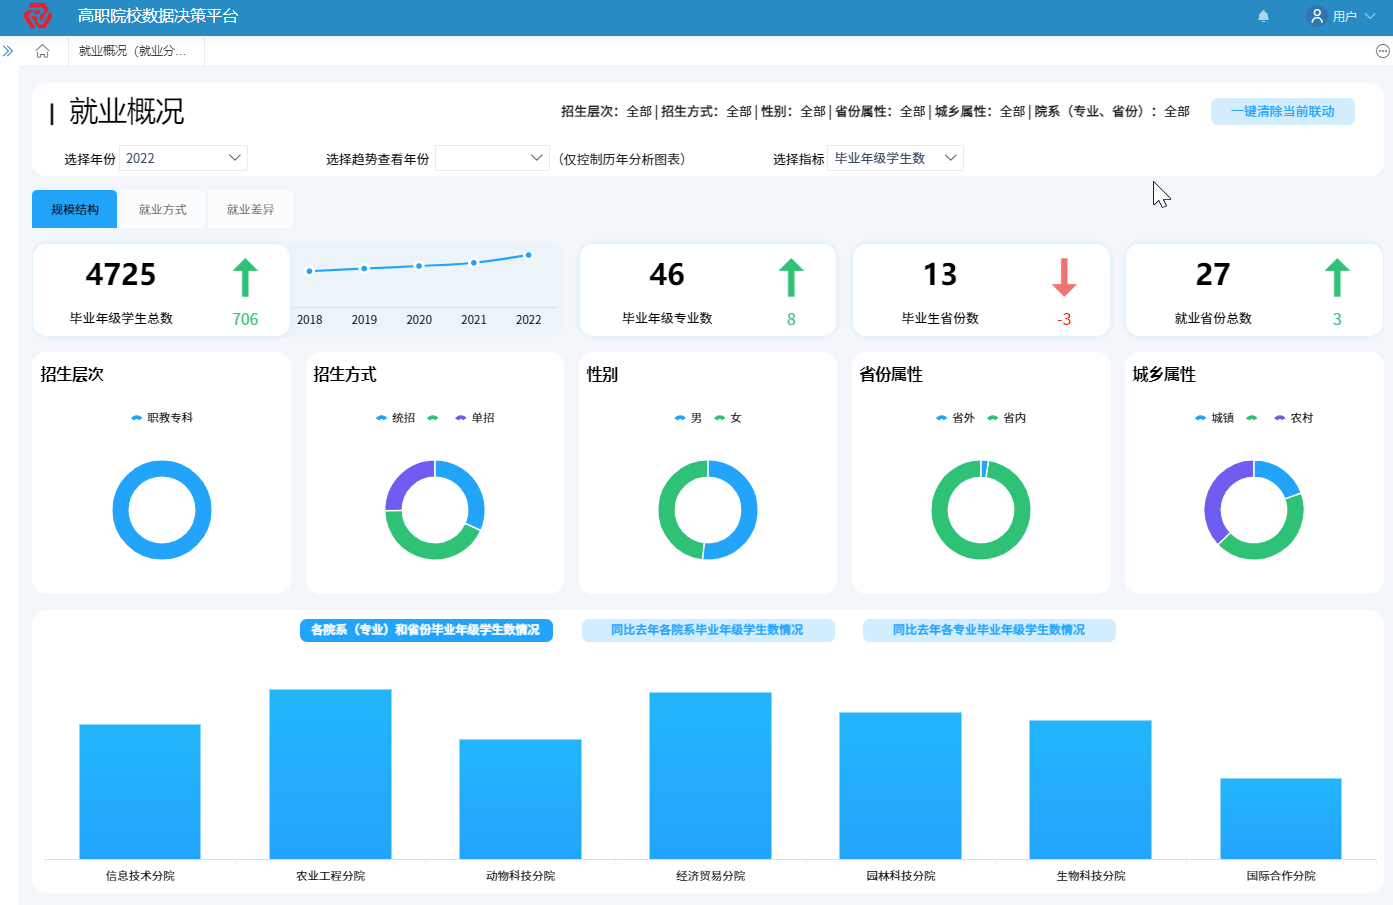Viewport: 1393px width, 905px height.
Task: Toggle the 男 legend in gender chart
Action: pos(688,418)
